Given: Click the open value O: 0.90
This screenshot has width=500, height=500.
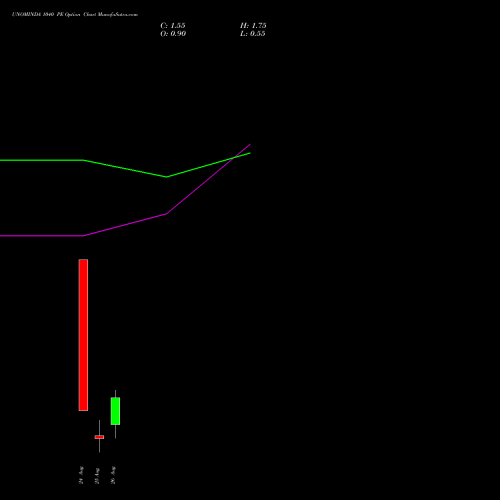Looking at the screenshot, I should coord(173,34).
